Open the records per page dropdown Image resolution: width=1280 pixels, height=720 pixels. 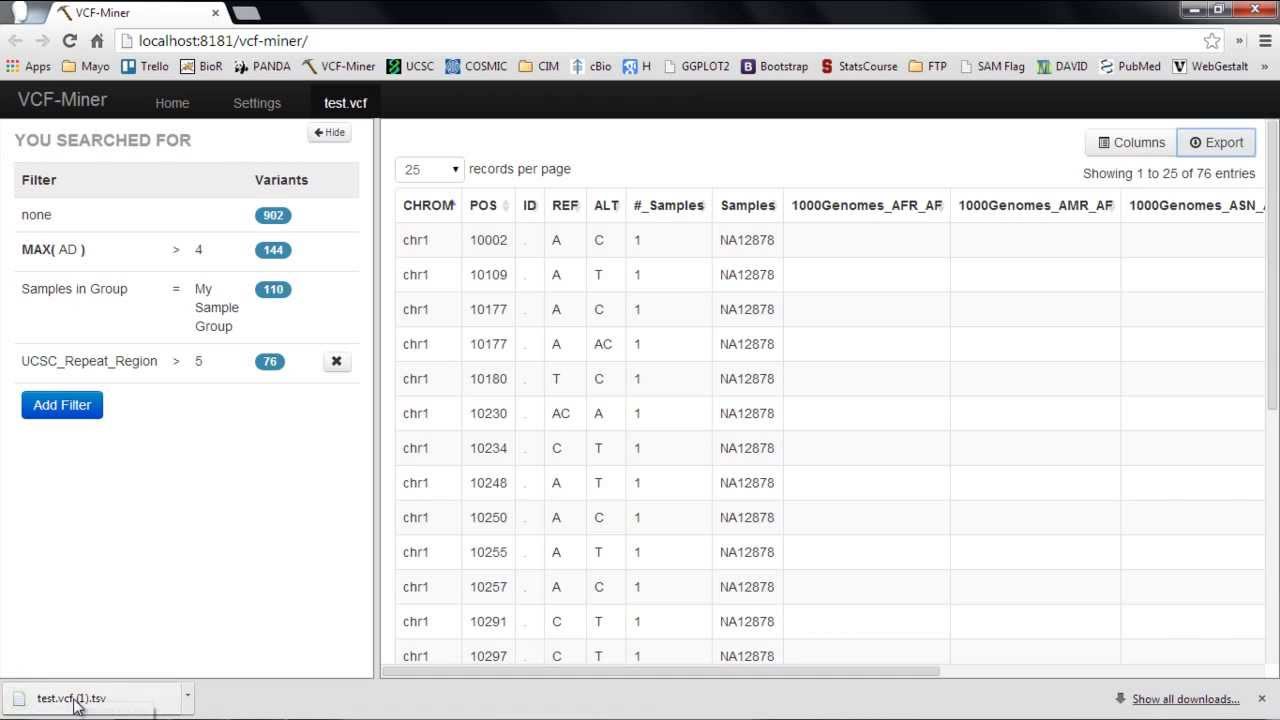point(429,170)
